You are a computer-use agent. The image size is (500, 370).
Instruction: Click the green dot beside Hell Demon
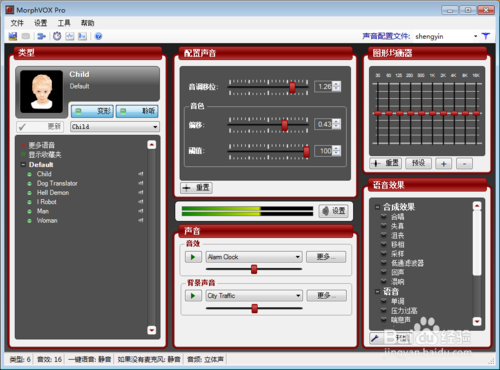(29, 193)
